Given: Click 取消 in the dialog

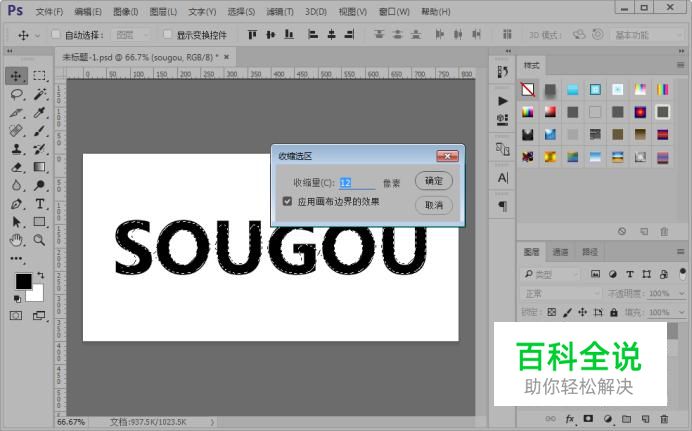Looking at the screenshot, I should click(x=433, y=205).
